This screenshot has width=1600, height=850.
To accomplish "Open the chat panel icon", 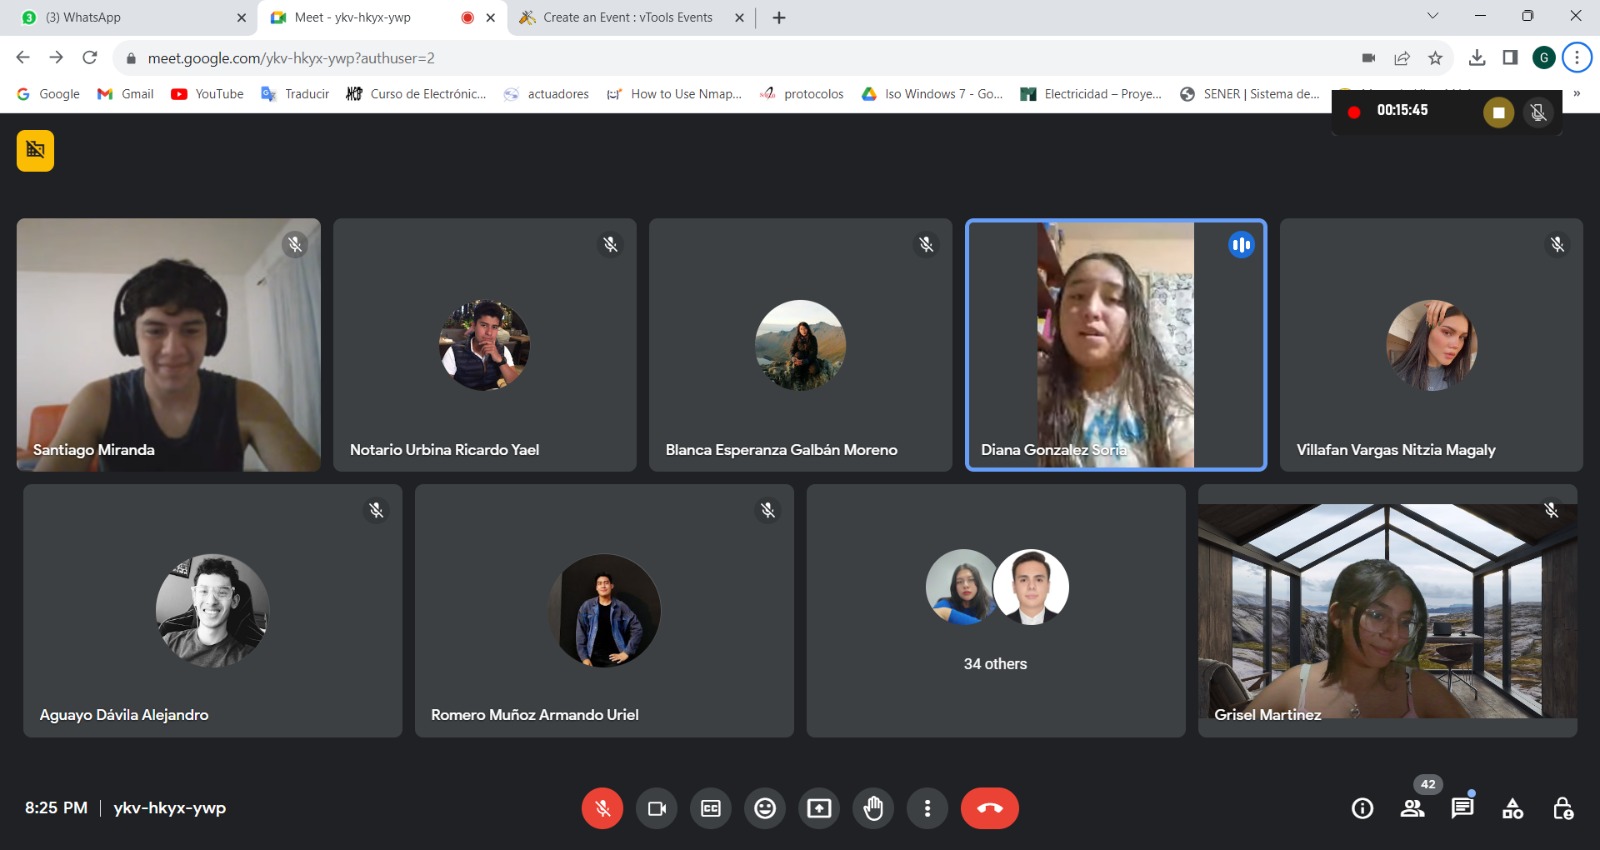I will 1462,808.
